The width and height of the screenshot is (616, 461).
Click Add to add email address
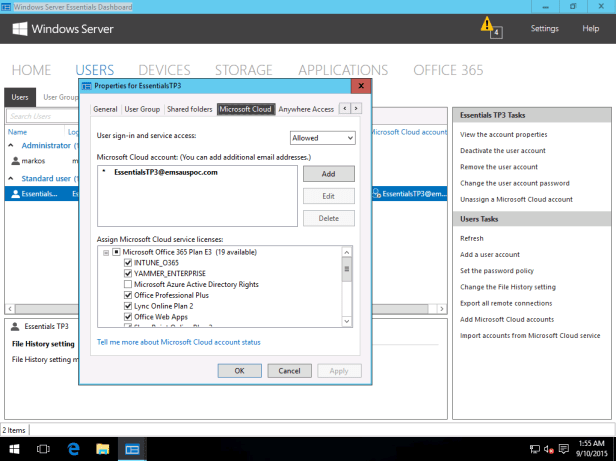328,174
